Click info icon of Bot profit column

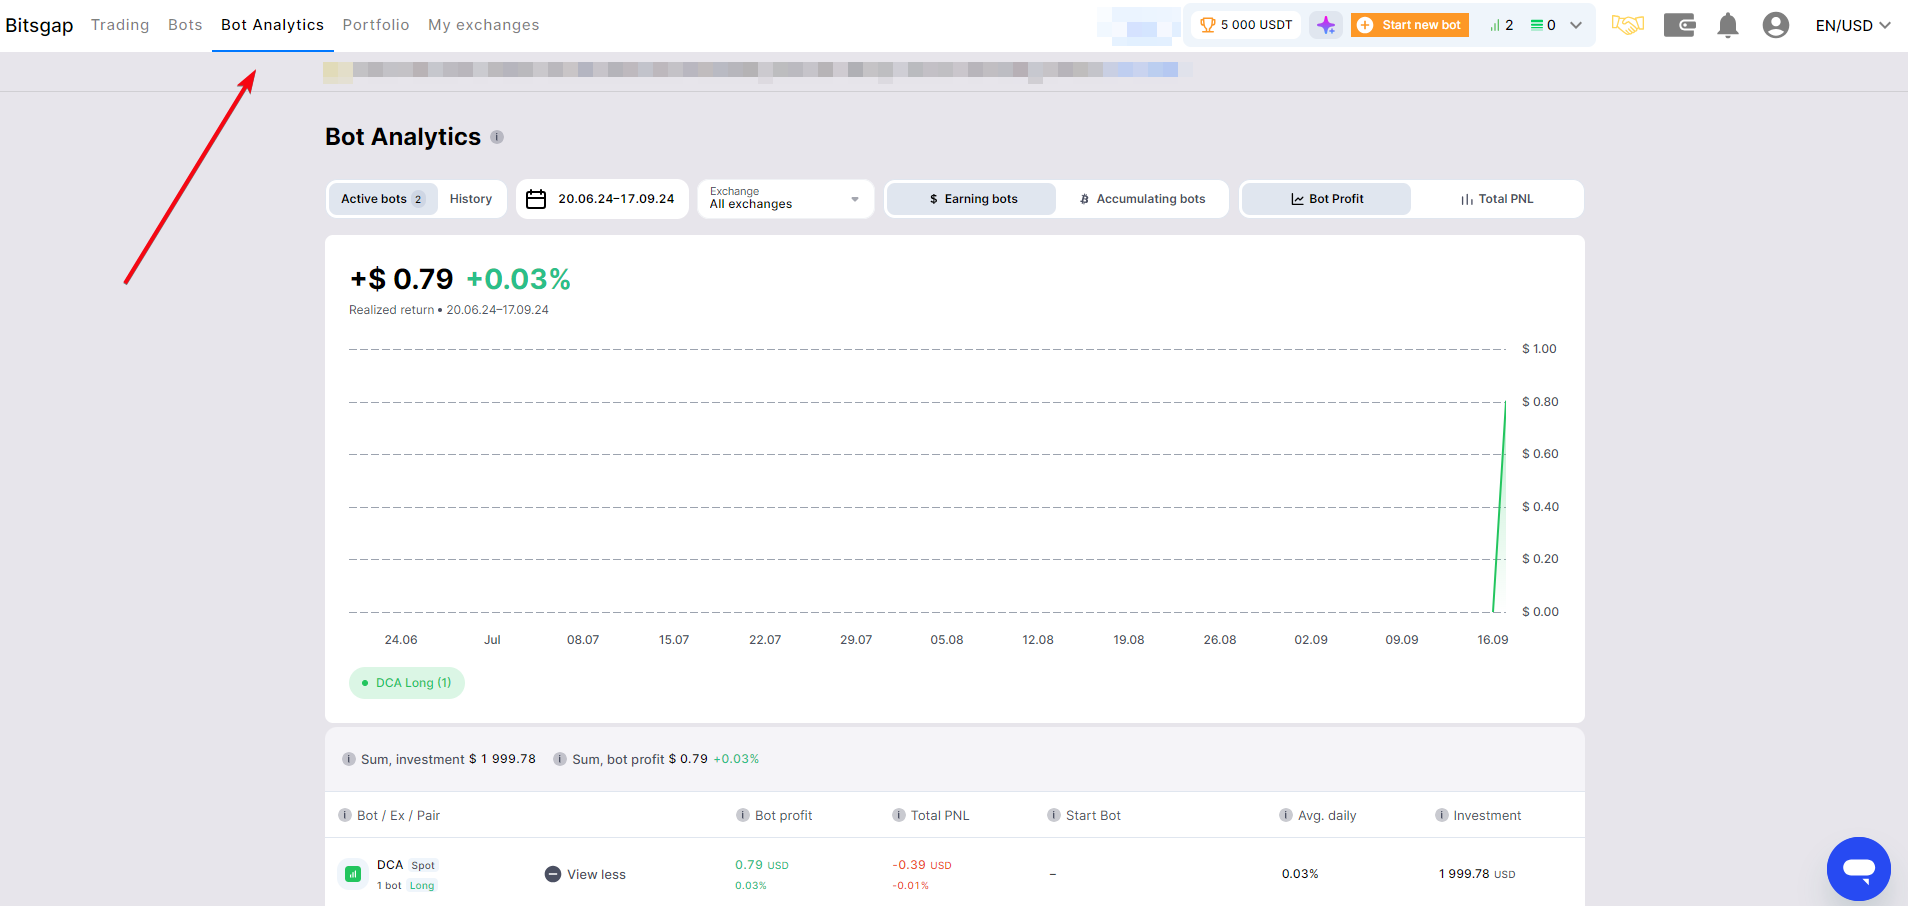tap(743, 815)
